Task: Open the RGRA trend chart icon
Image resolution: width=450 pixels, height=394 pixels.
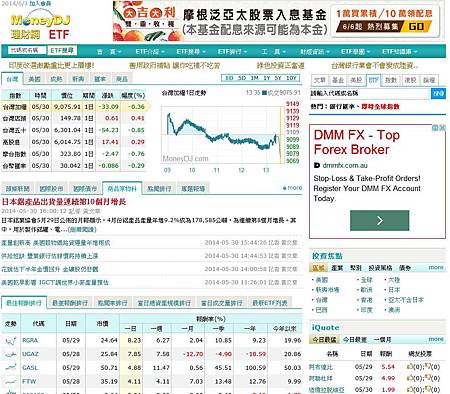Action: click(x=11, y=340)
